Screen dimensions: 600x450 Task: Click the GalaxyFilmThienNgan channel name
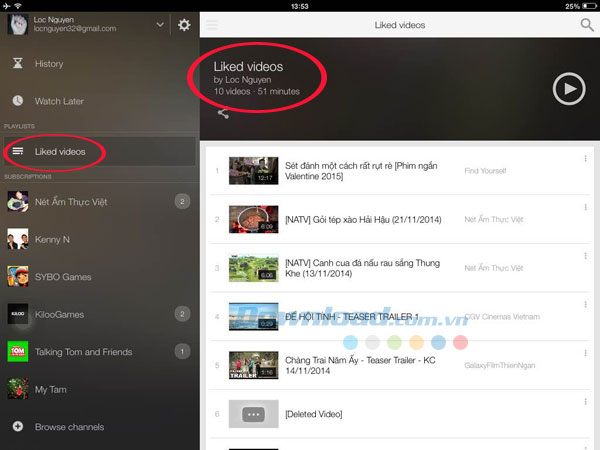pos(500,365)
